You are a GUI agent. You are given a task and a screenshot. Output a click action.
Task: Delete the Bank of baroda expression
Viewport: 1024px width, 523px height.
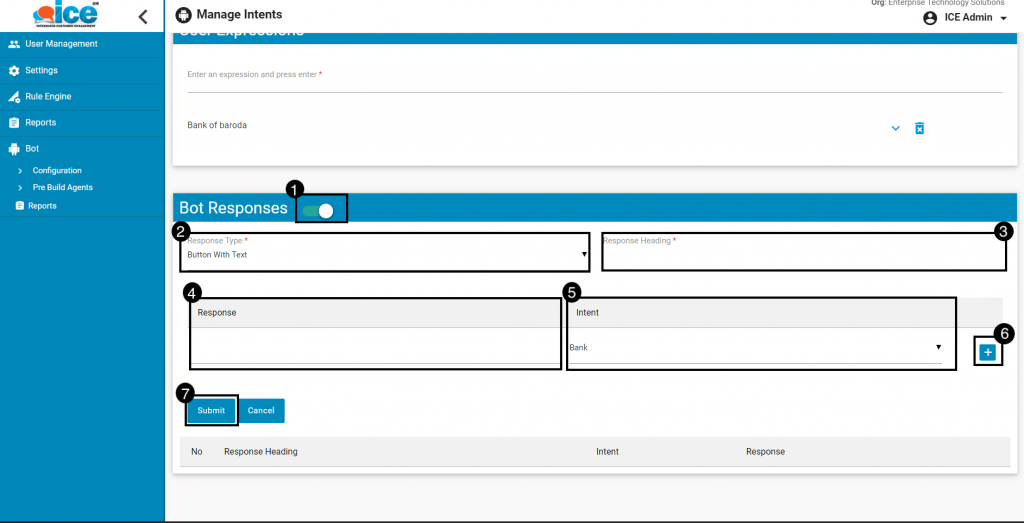click(920, 128)
